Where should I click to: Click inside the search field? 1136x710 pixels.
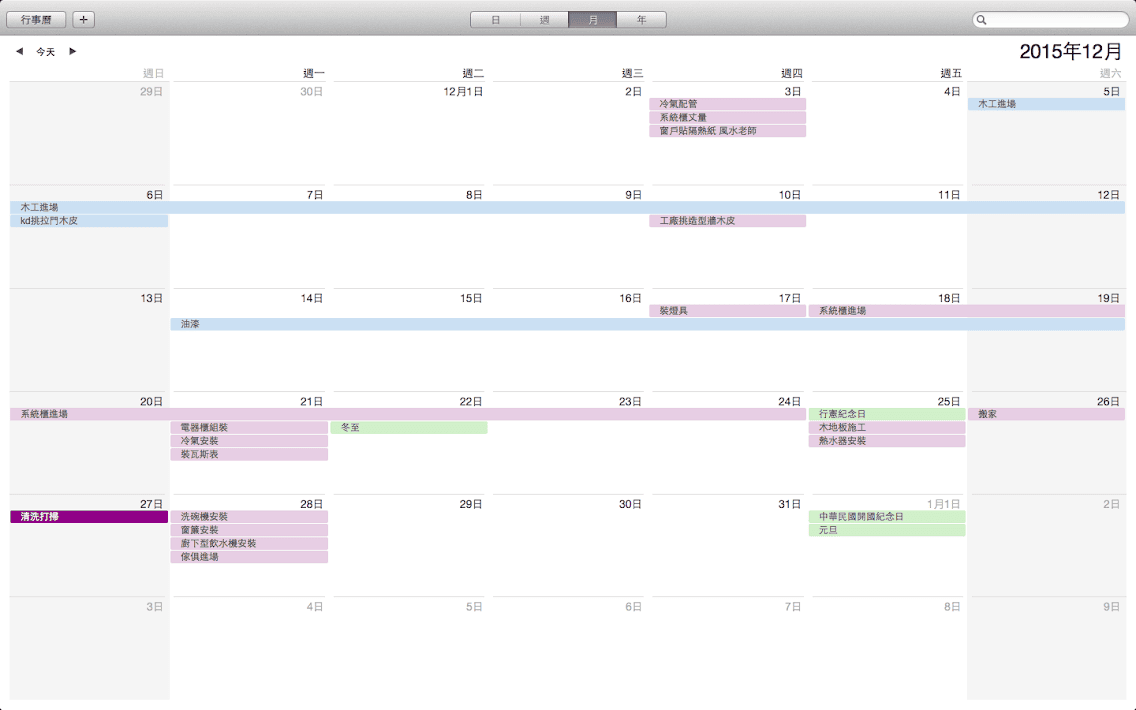1055,19
